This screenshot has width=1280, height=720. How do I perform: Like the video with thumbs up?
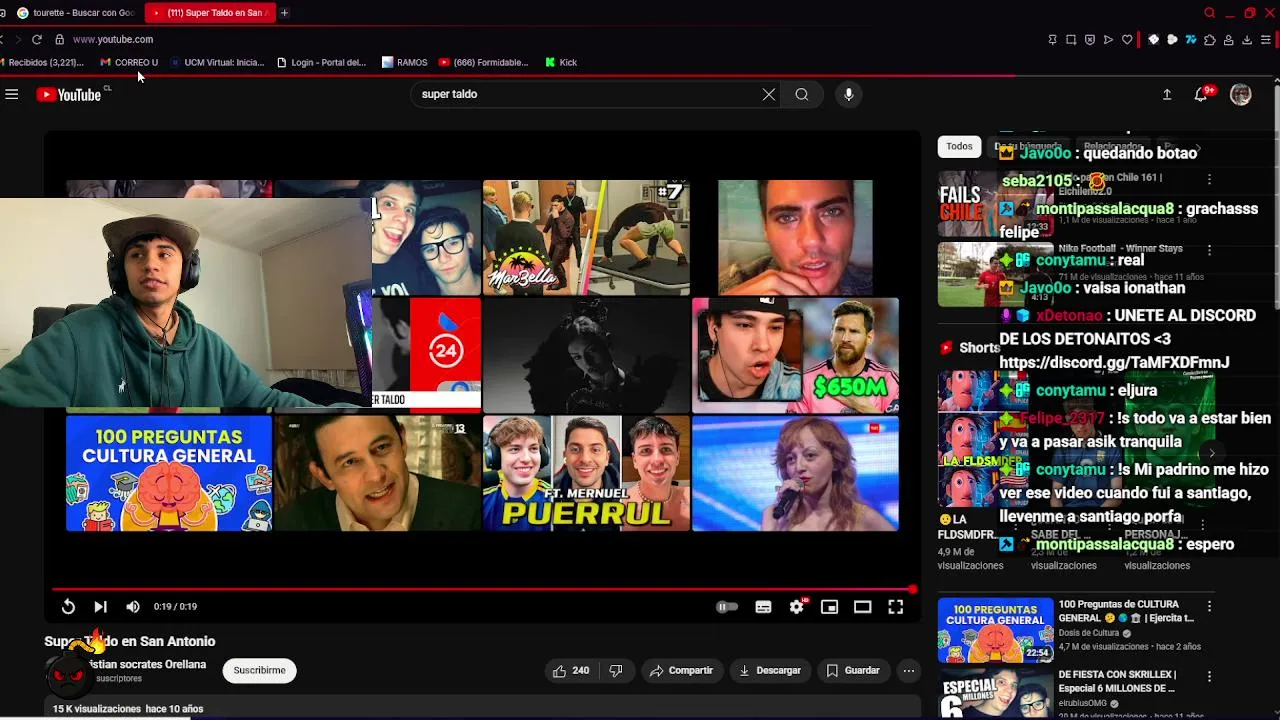[x=571, y=671]
